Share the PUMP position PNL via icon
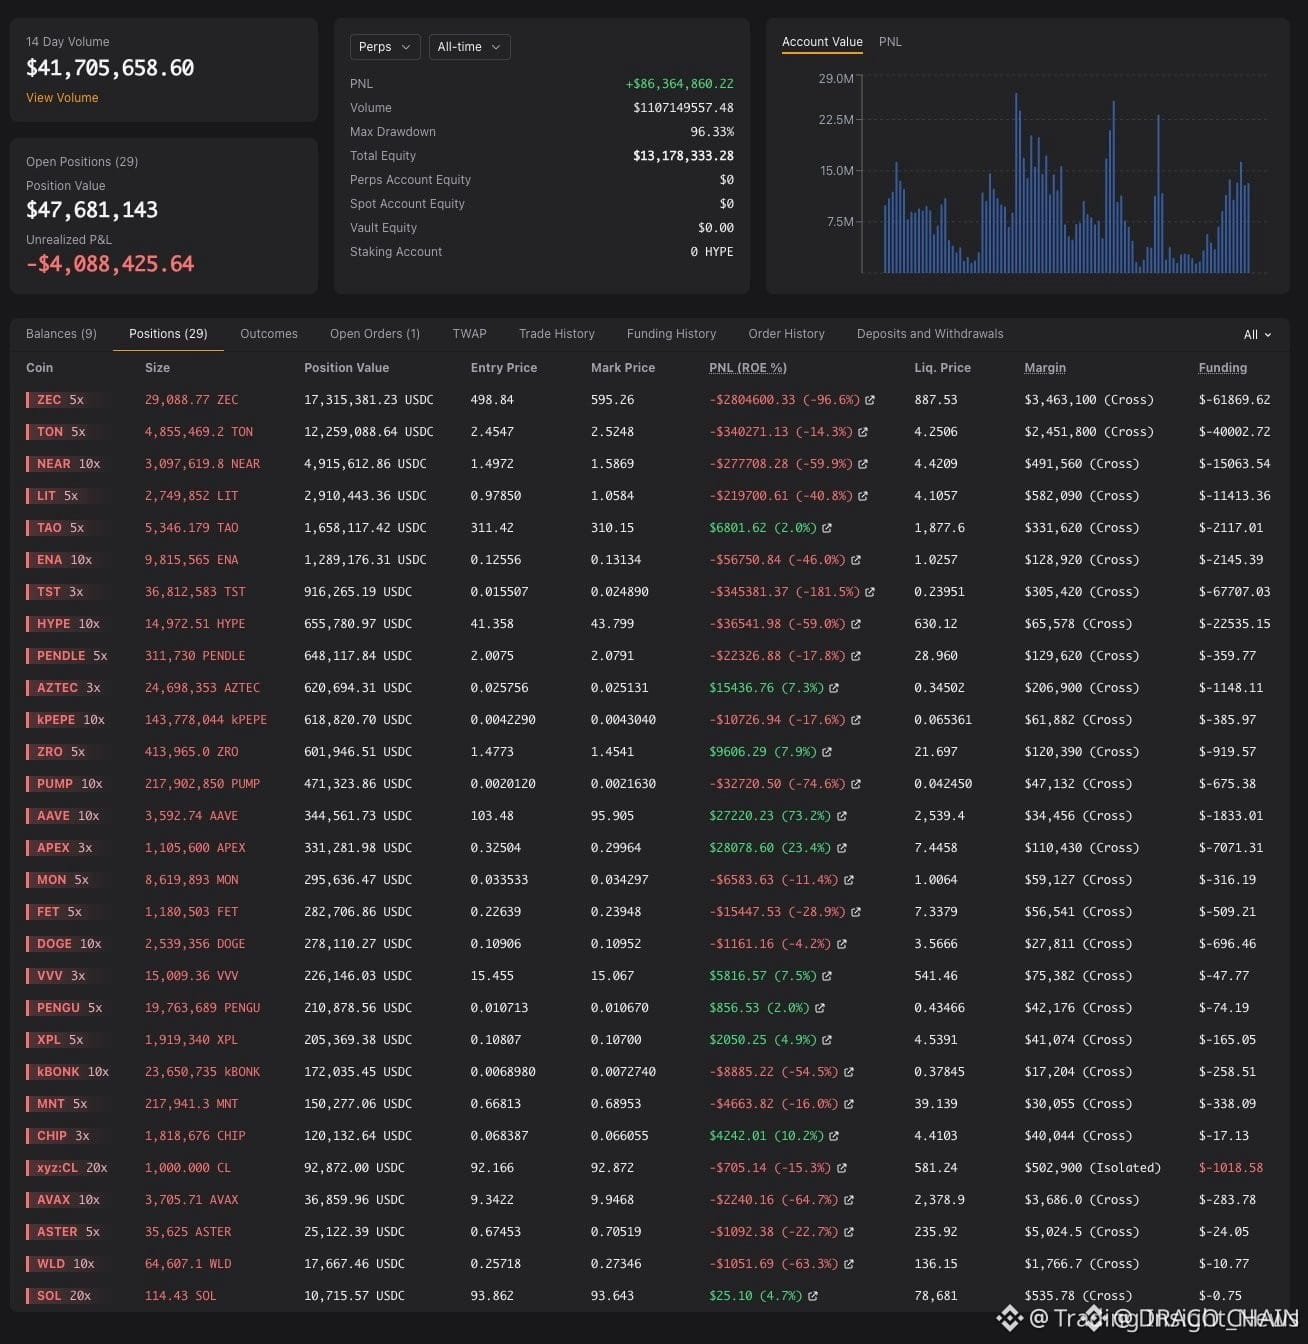The width and height of the screenshot is (1308, 1344). pyautogui.click(x=856, y=784)
